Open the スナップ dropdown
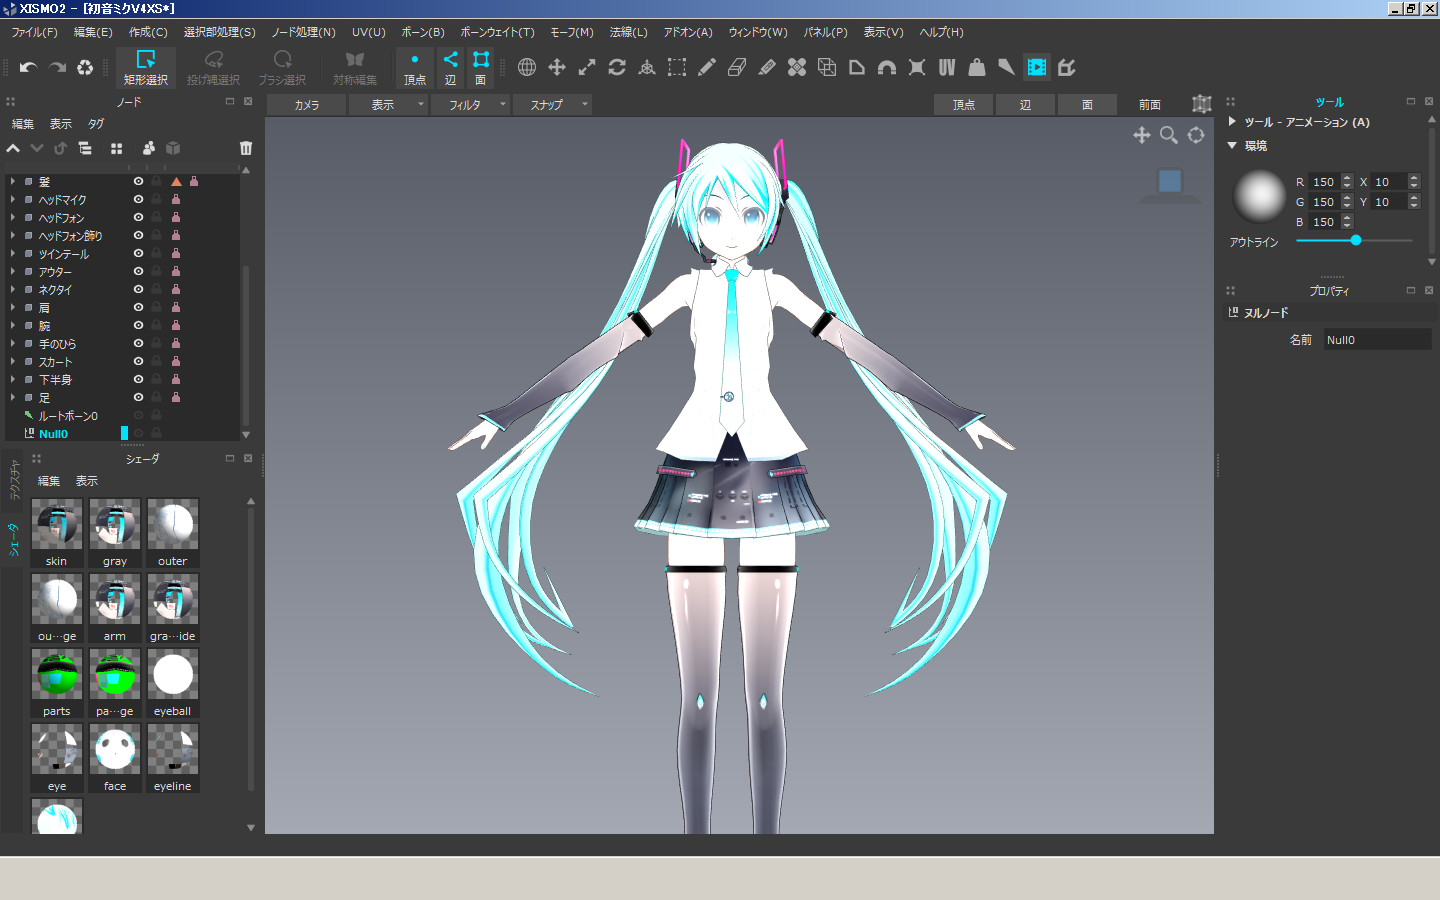The image size is (1440, 900). 553,104
